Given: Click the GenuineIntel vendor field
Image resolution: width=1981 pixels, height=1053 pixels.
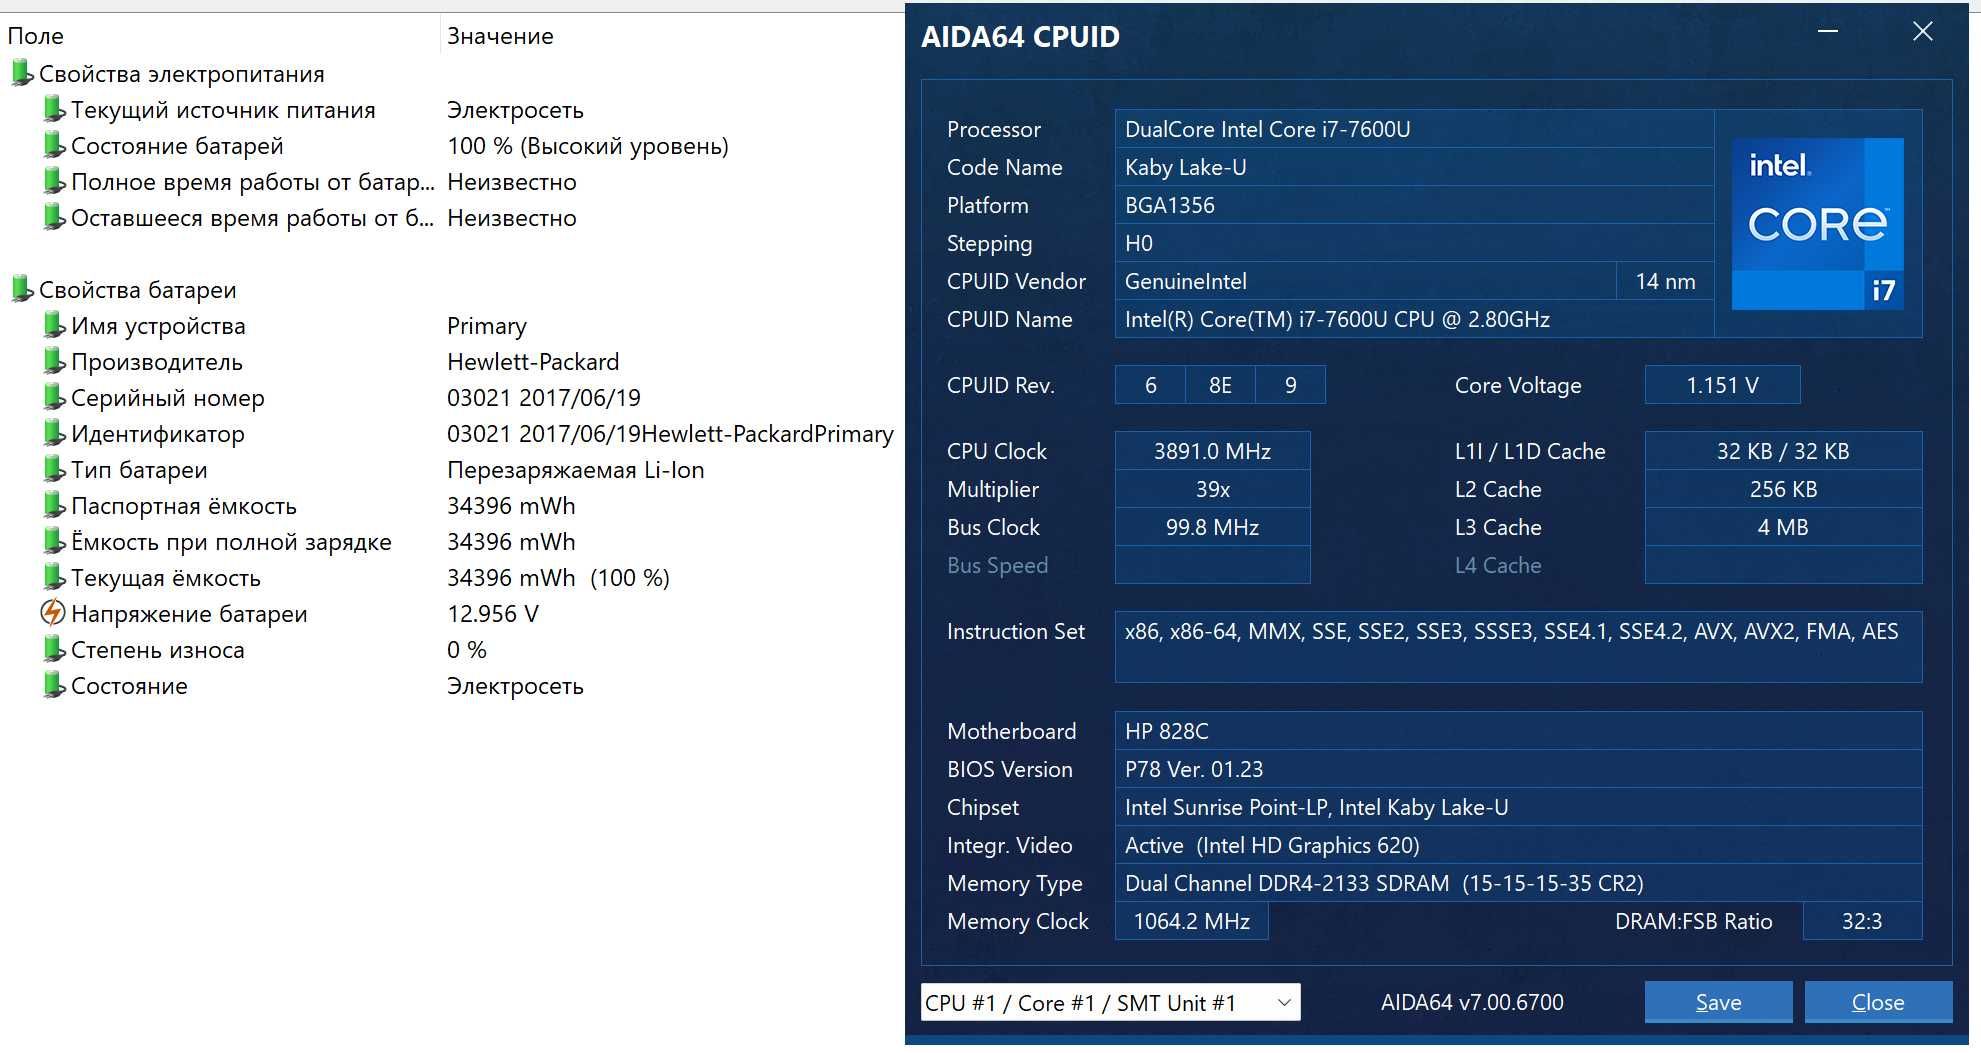Looking at the screenshot, I should [x=1365, y=281].
